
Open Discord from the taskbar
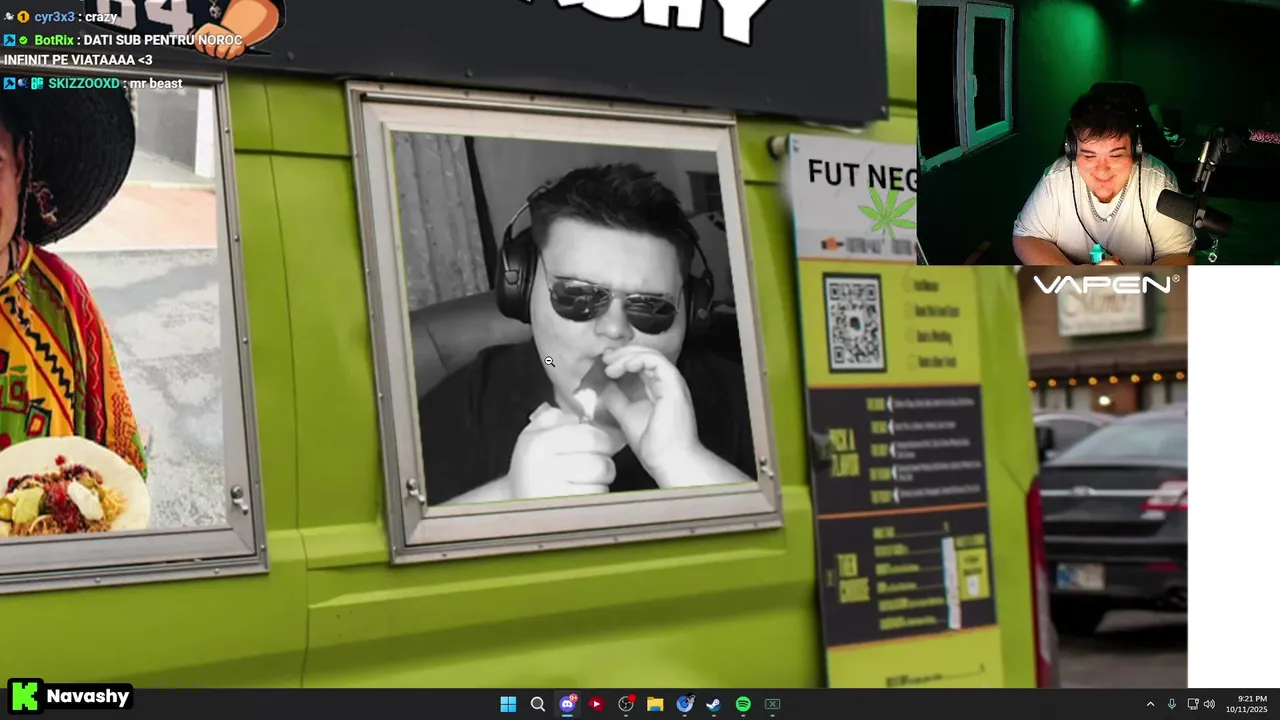(x=567, y=704)
